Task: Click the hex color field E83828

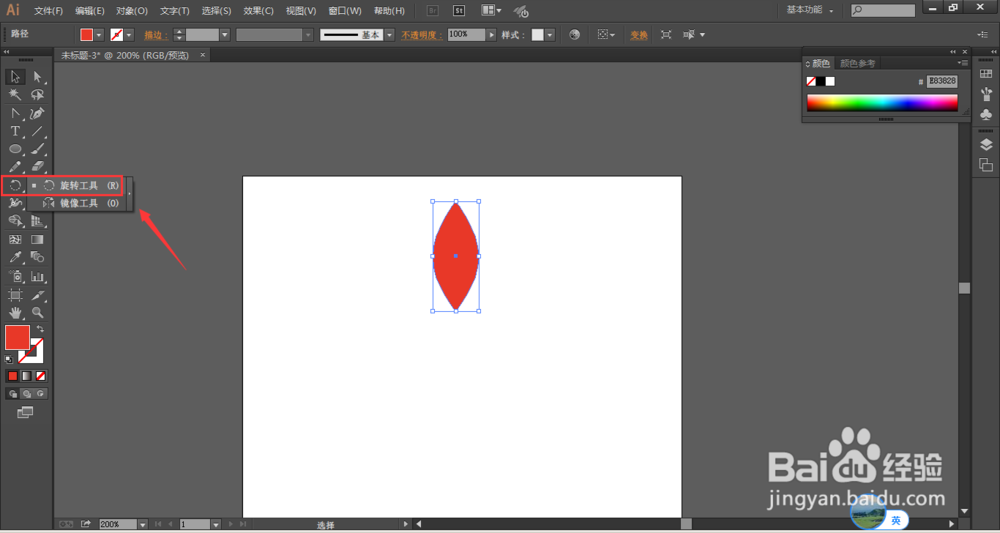Action: pos(942,81)
